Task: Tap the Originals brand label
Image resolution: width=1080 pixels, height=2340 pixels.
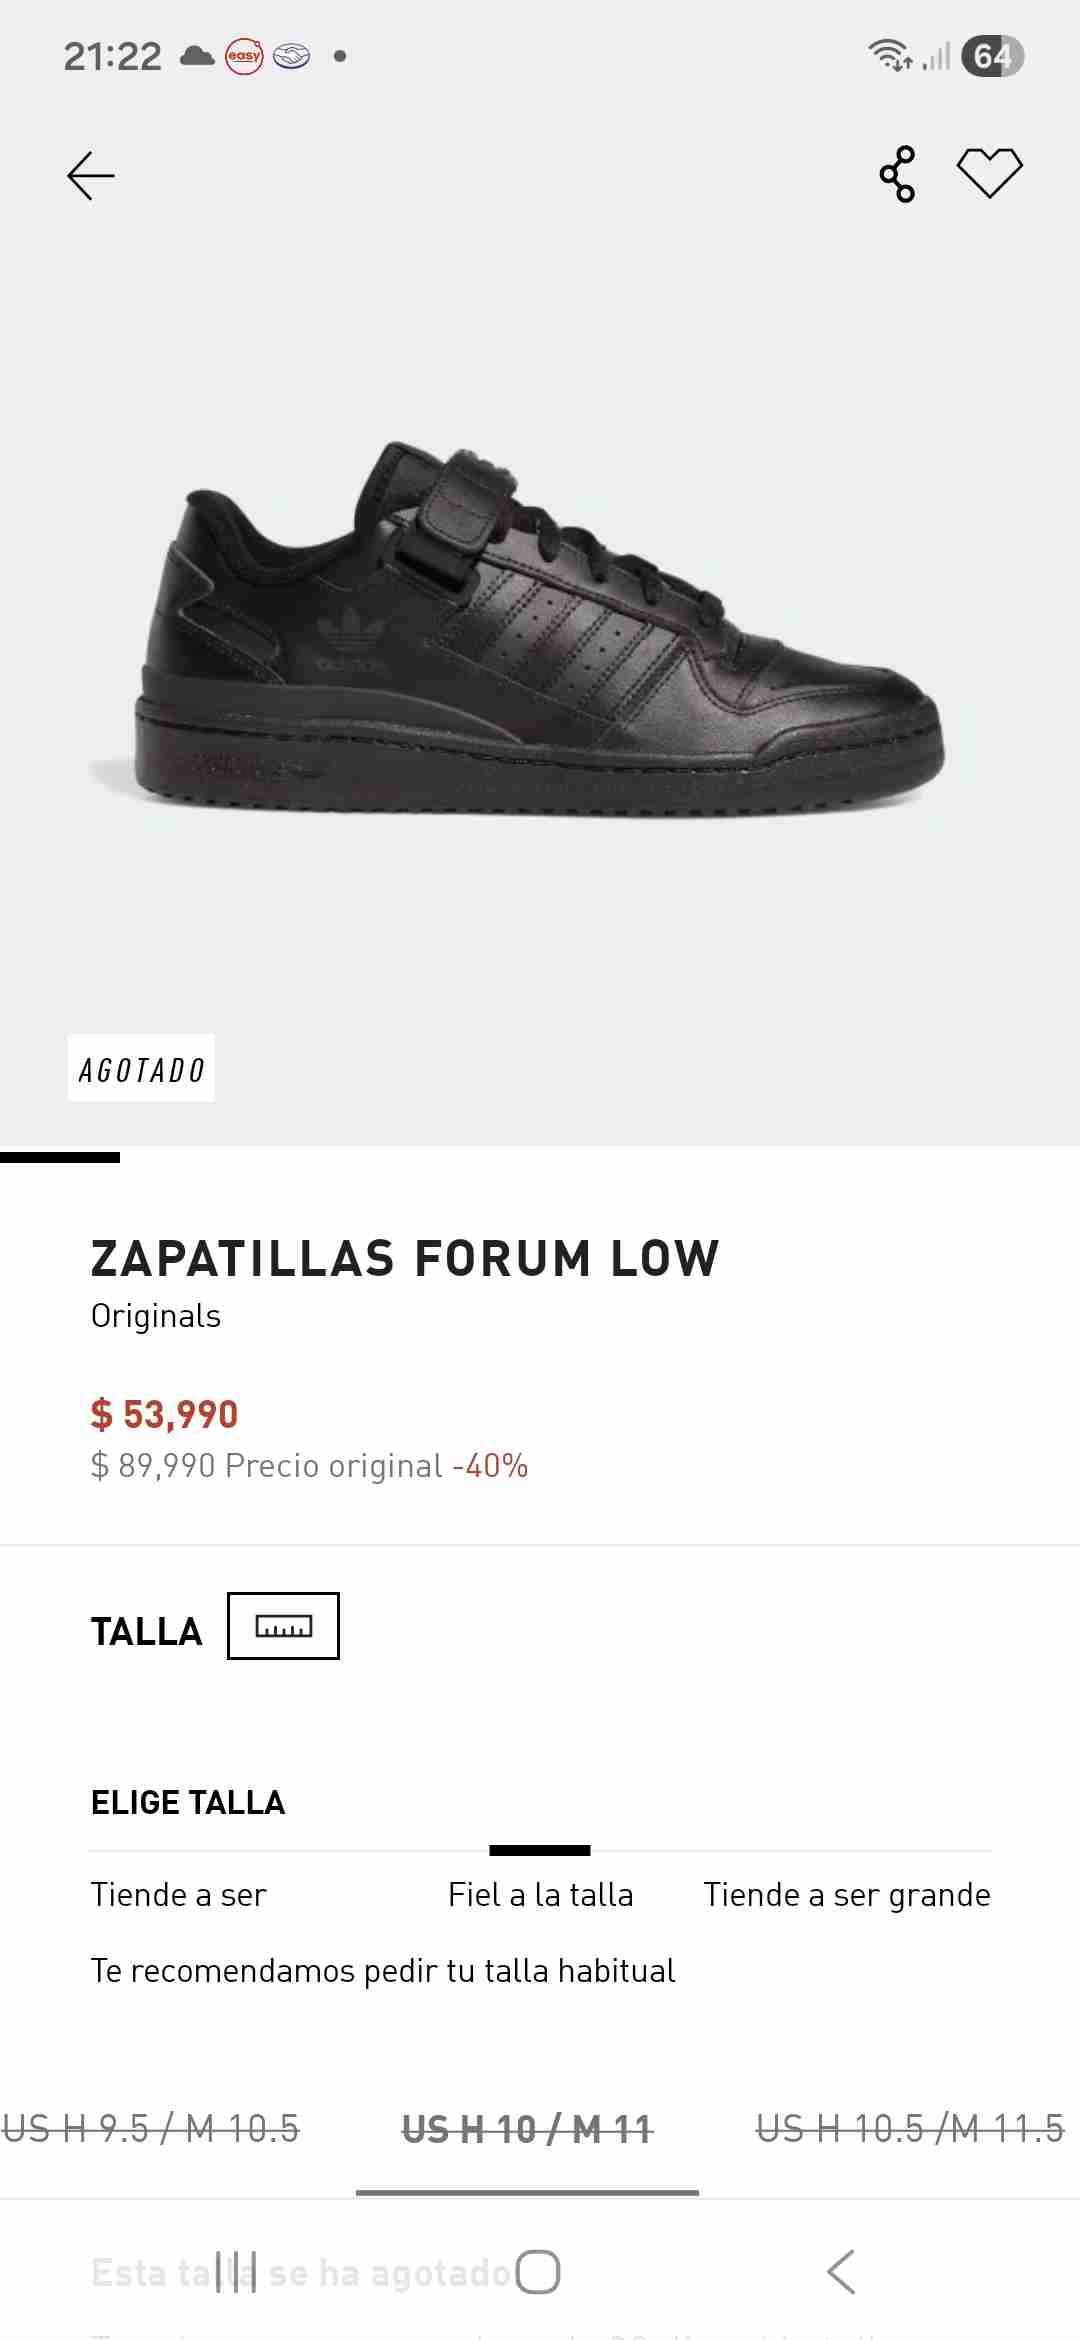Action: pyautogui.click(x=155, y=1316)
